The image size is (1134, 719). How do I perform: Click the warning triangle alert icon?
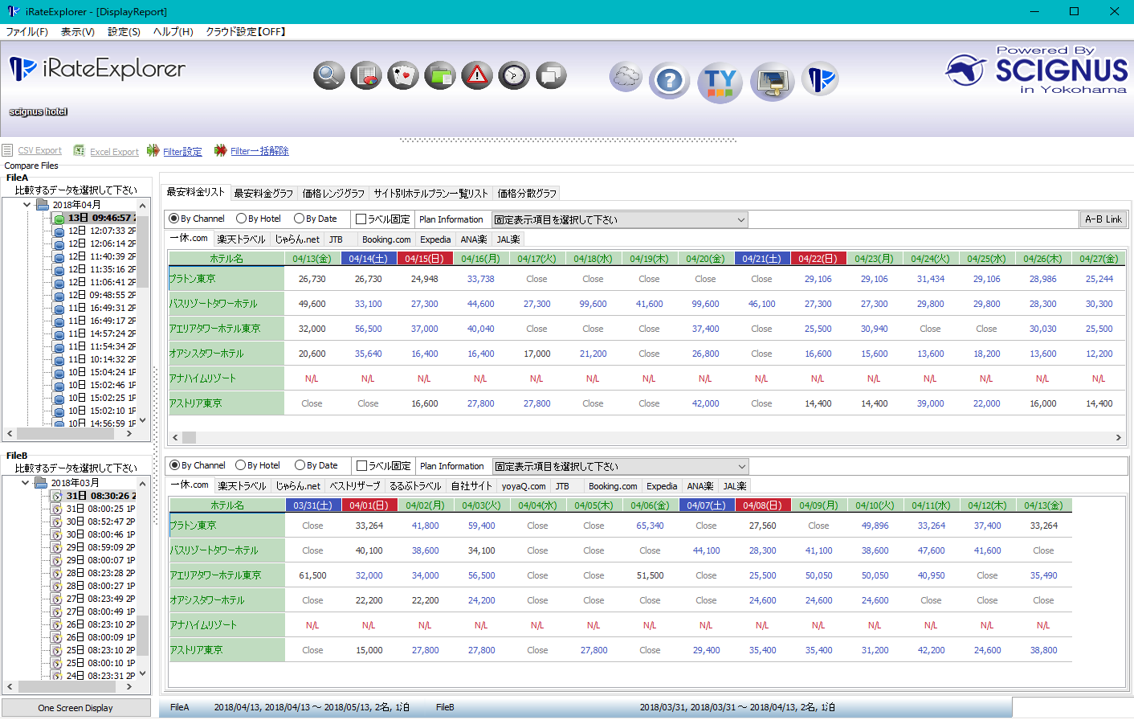477,75
